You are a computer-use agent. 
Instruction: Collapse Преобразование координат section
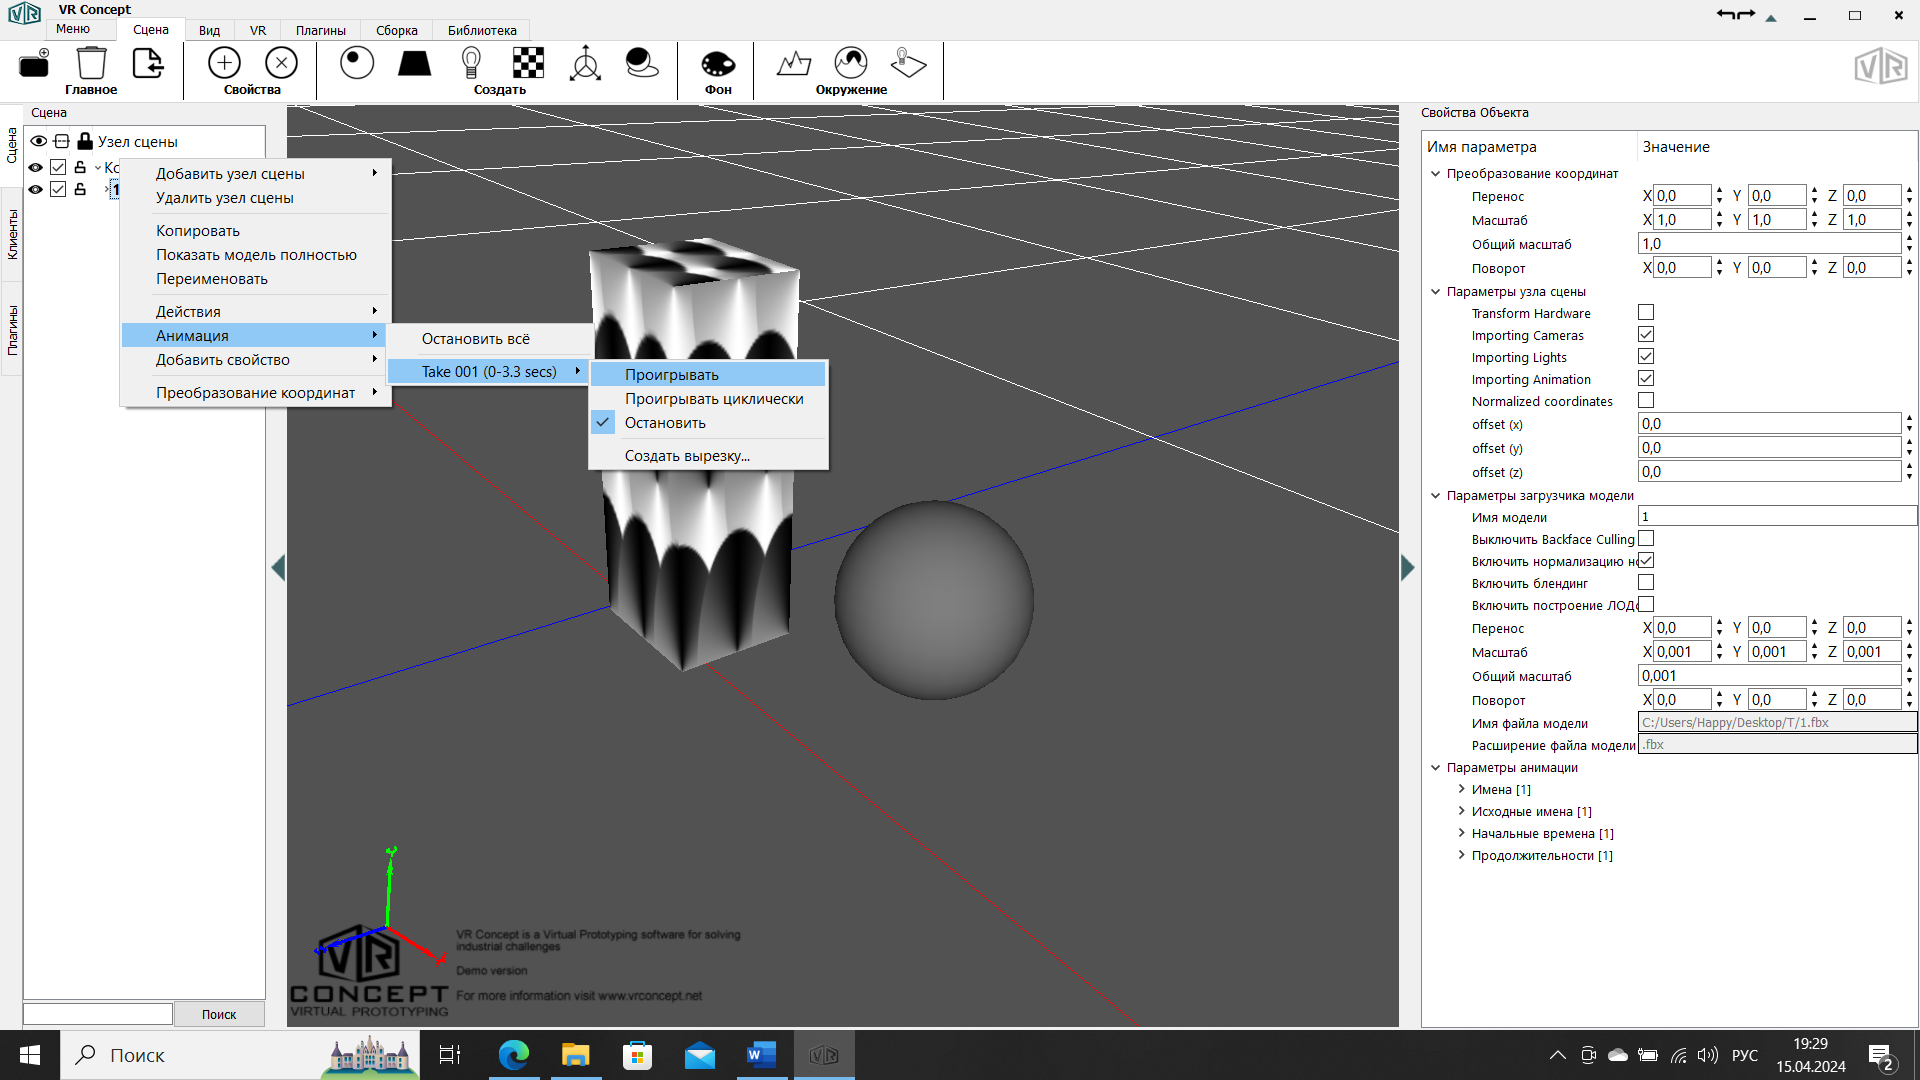[x=1436, y=173]
